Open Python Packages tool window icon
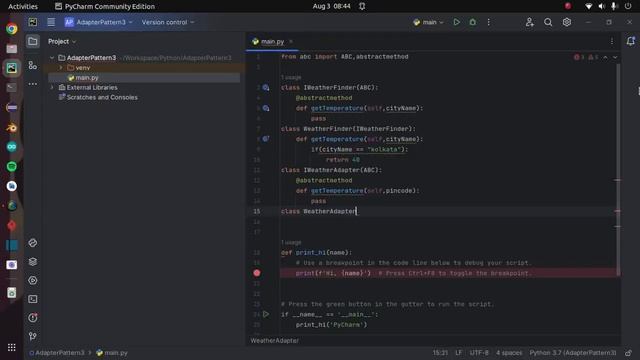Viewport: 640px width, 360px height. click(x=33, y=243)
